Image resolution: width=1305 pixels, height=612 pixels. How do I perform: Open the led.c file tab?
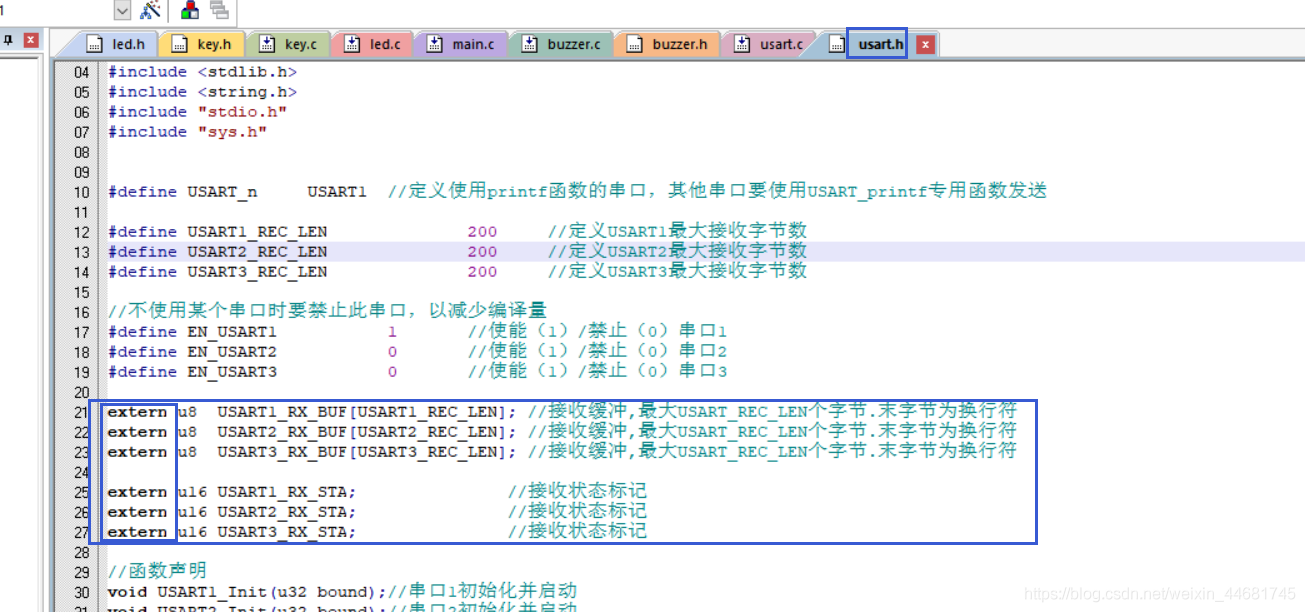point(374,44)
